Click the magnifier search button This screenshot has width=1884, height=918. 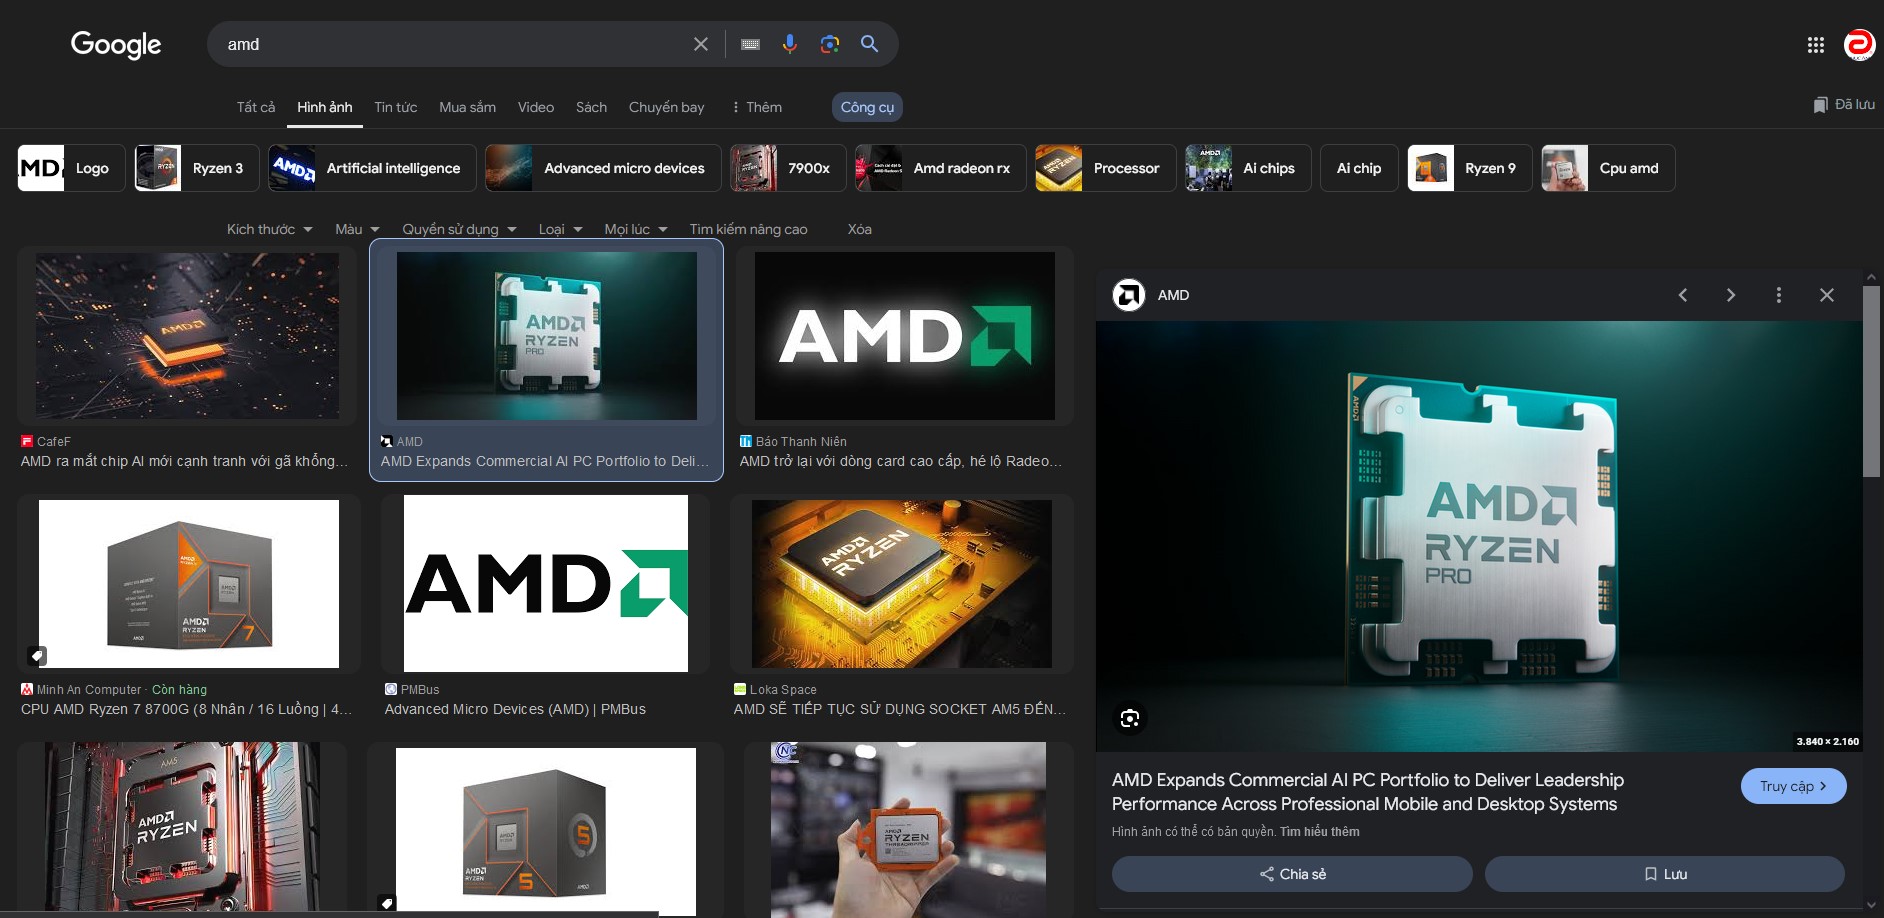(x=870, y=44)
